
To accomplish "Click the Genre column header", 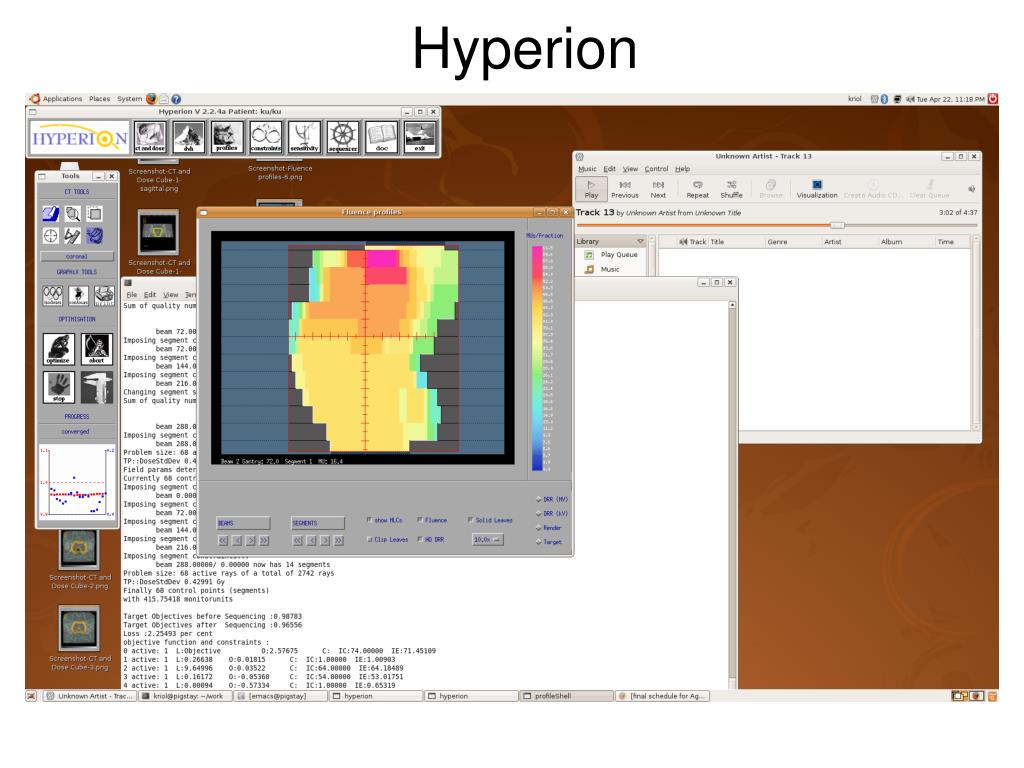I will pyautogui.click(x=777, y=242).
